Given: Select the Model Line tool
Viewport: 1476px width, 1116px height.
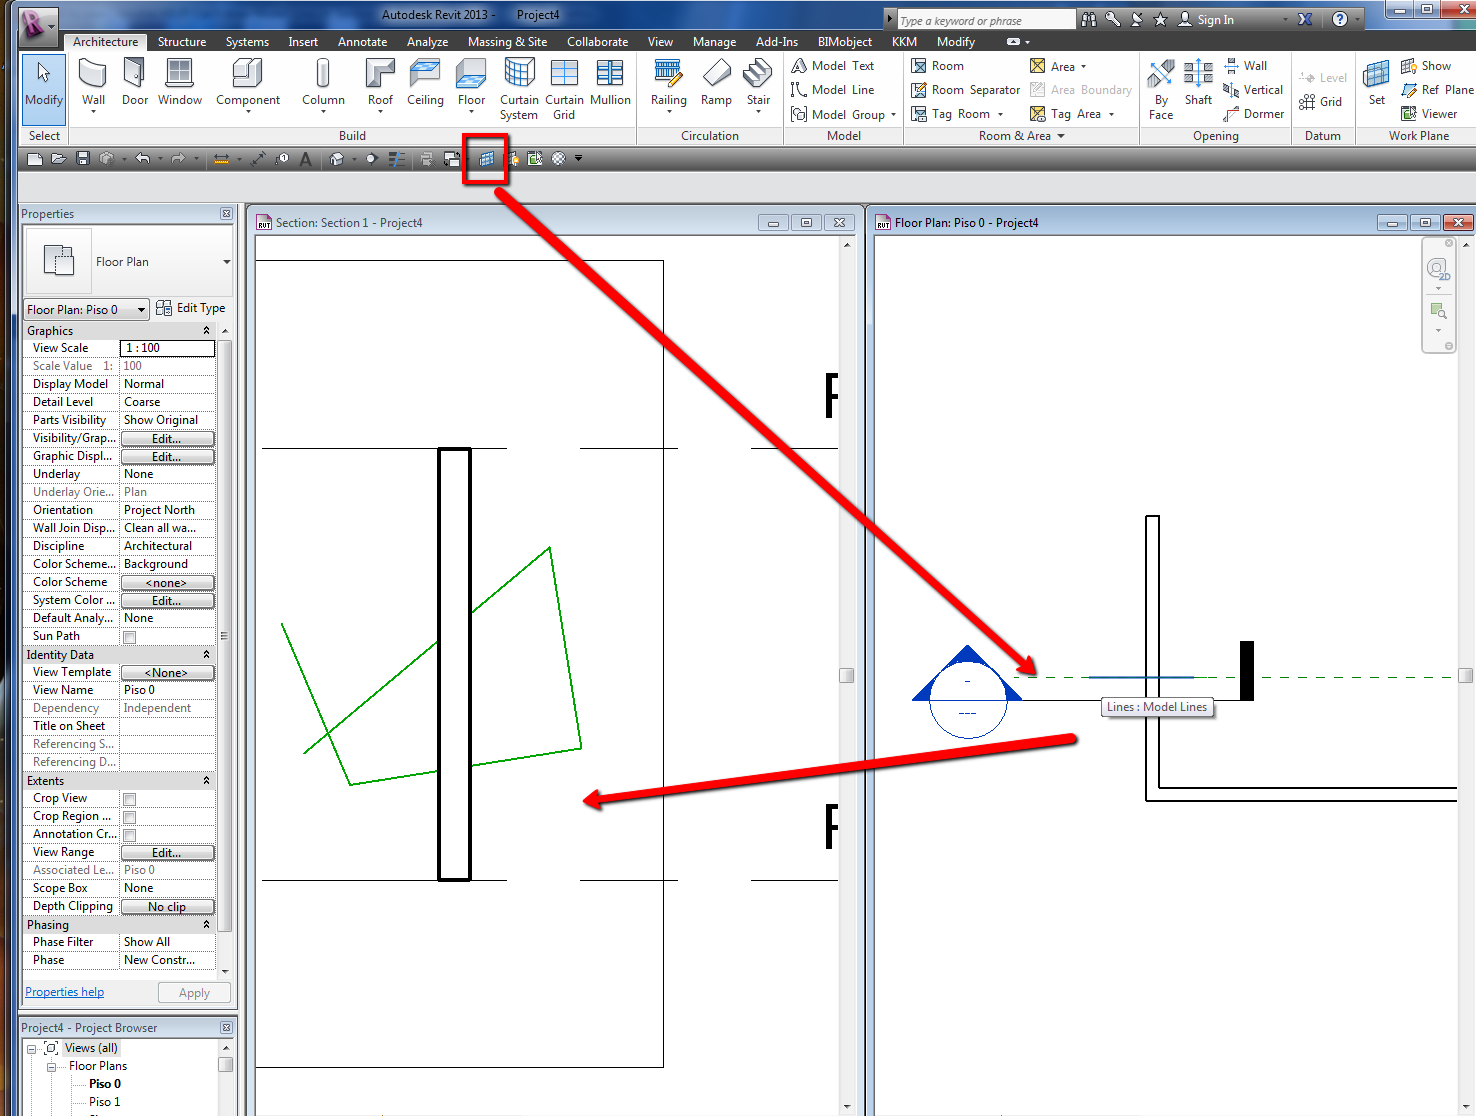Looking at the screenshot, I should point(833,90).
